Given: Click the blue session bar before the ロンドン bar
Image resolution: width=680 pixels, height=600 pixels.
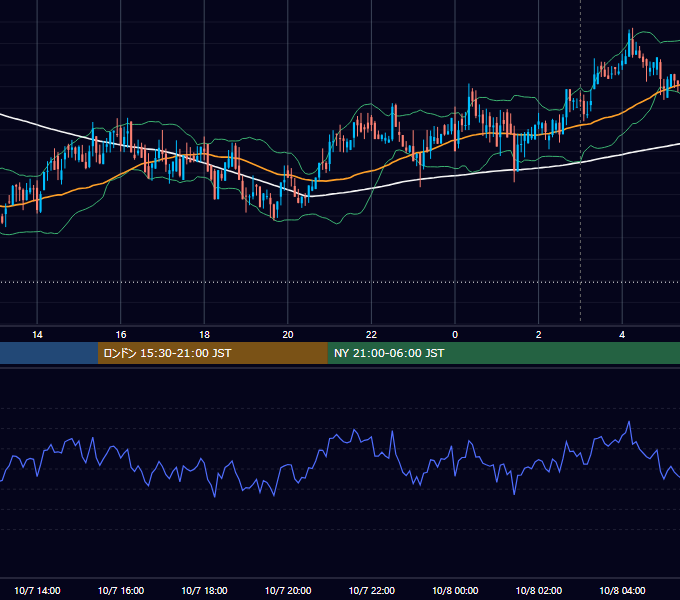Looking at the screenshot, I should 49,353.
